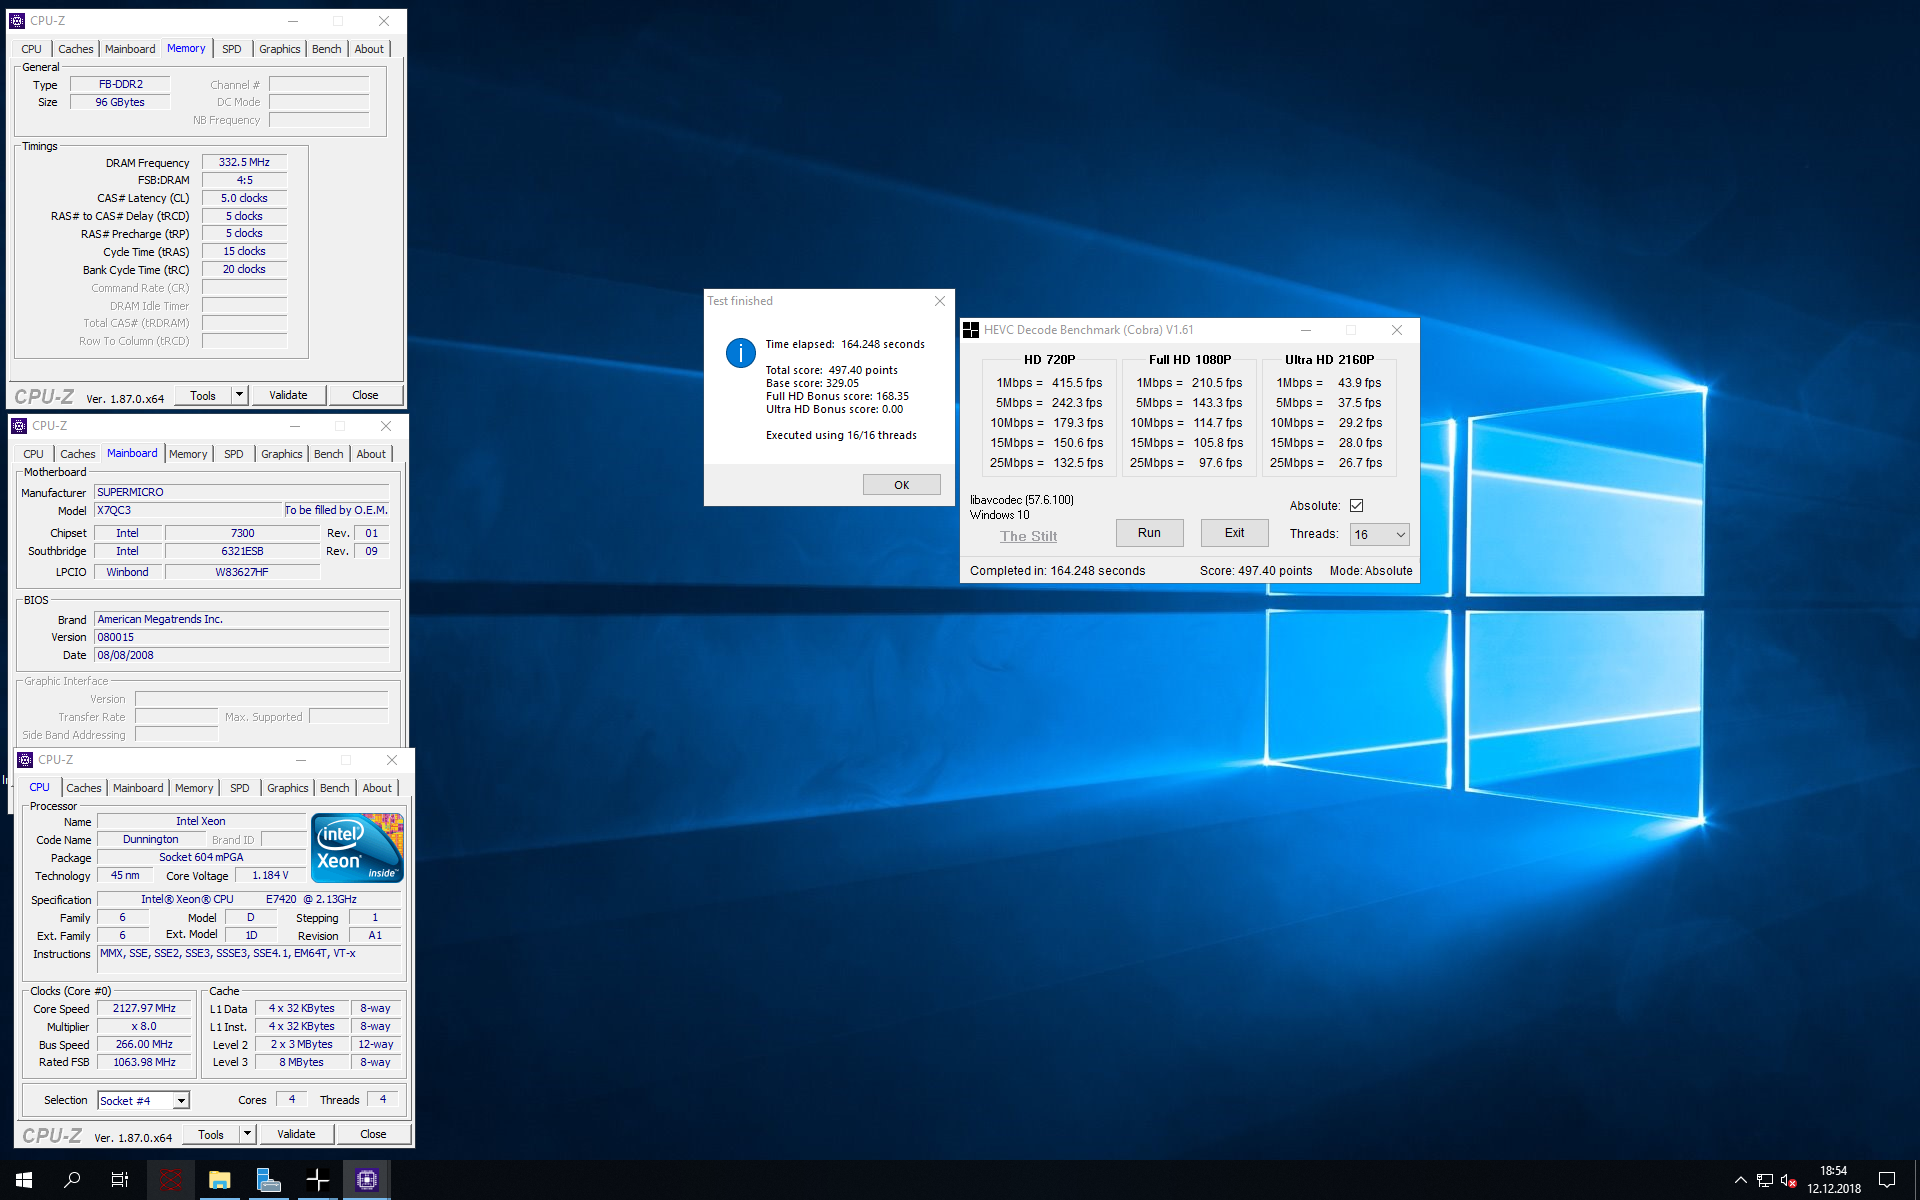The height and width of the screenshot is (1200, 1920).
Task: Click Exit in HEVC Decode Benchmark
Action: (x=1235, y=533)
